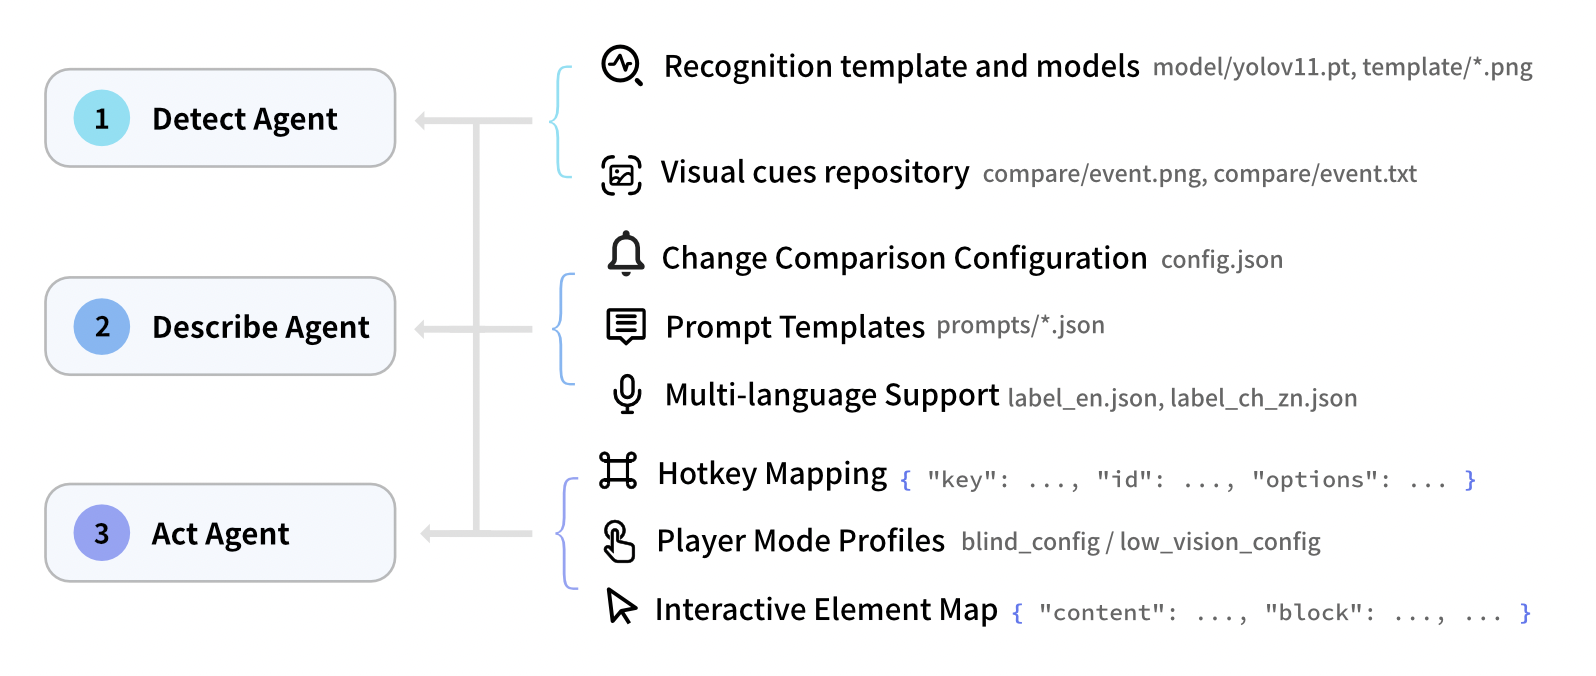1596x676 pixels.
Task: Click the message icon next to Prompt Templates
Action: 626,326
